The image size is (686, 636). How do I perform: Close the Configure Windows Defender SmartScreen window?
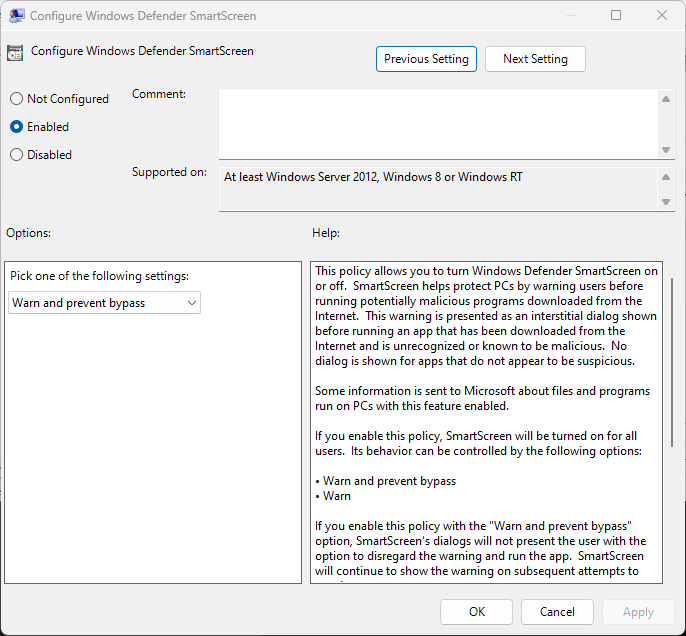(x=662, y=15)
